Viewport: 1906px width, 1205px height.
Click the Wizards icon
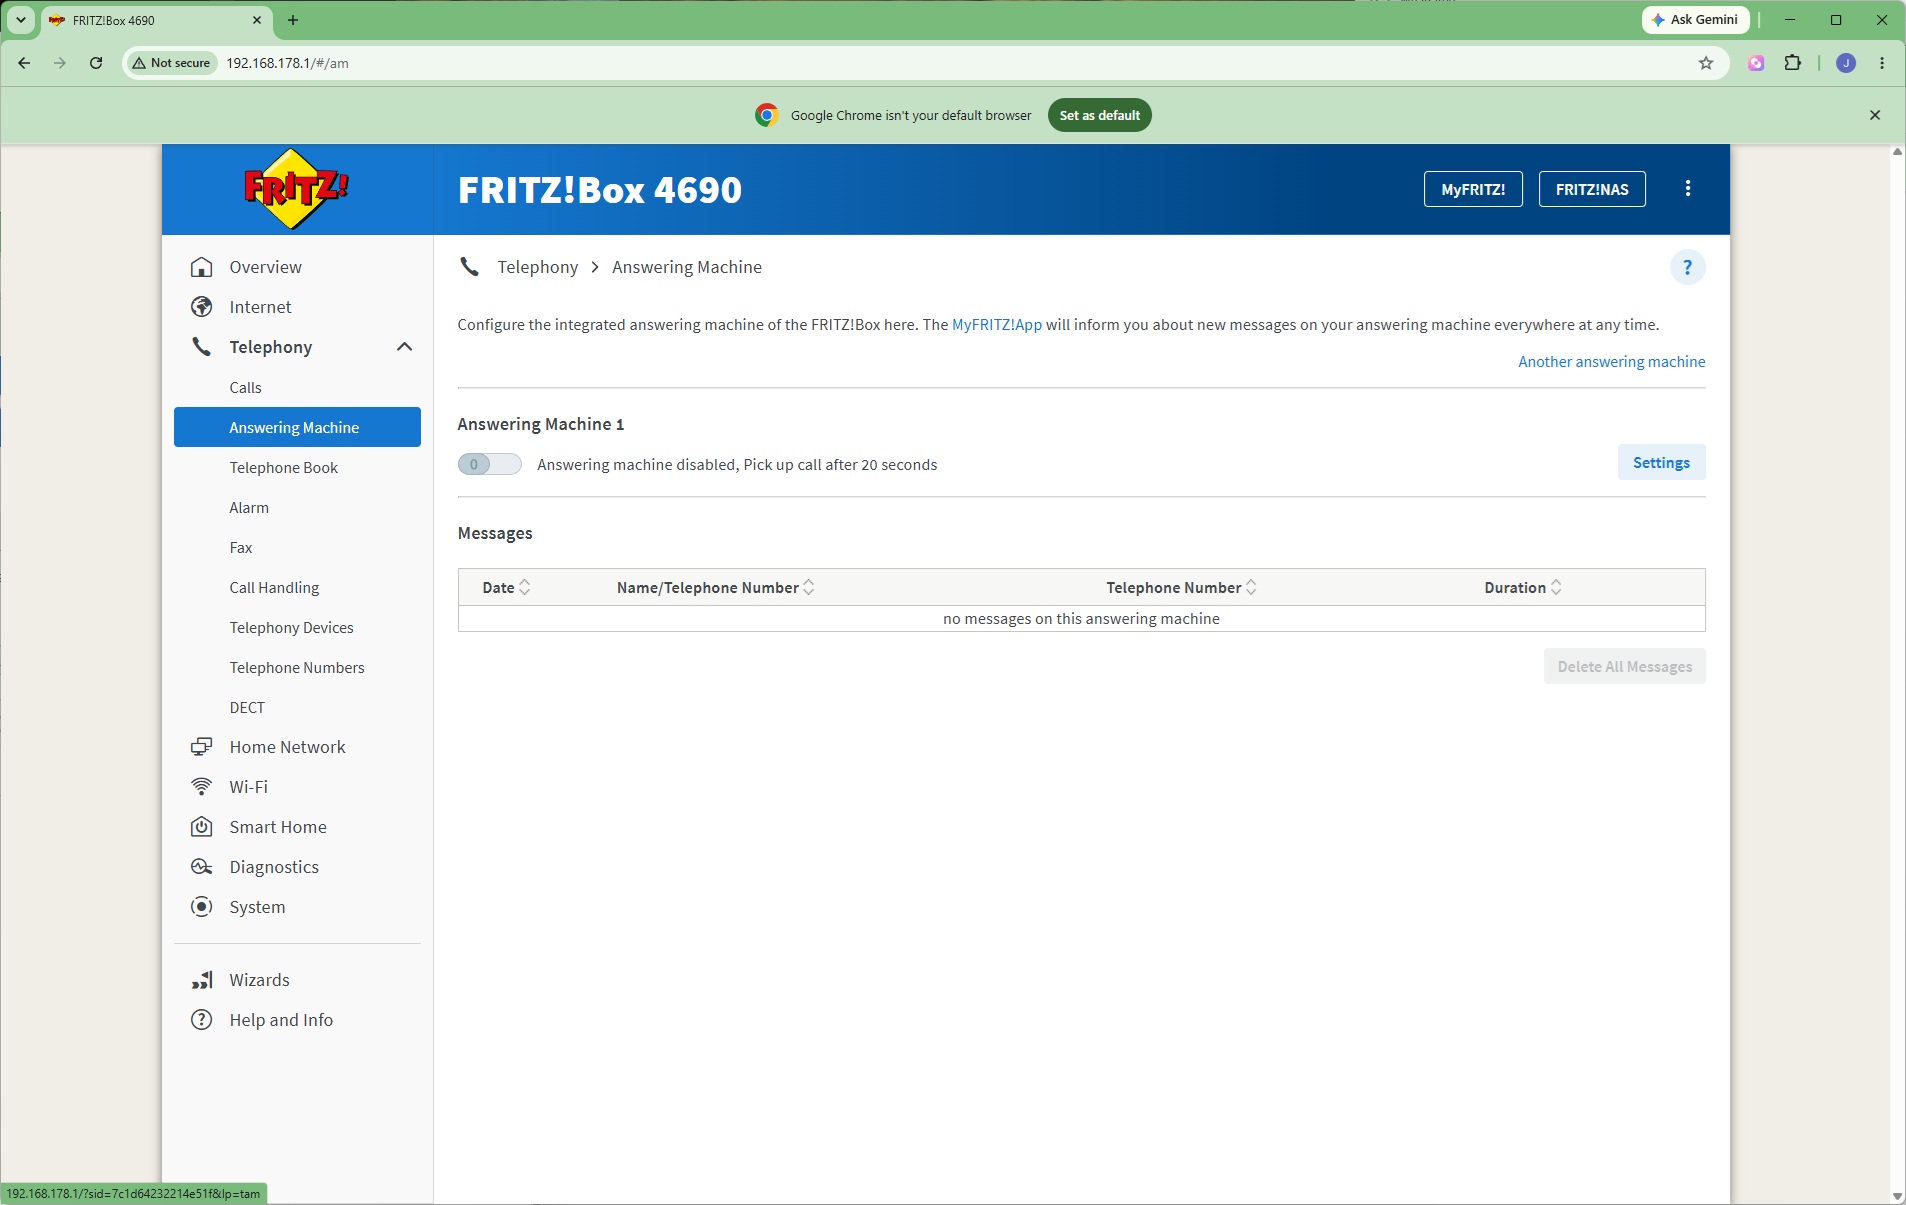(202, 980)
